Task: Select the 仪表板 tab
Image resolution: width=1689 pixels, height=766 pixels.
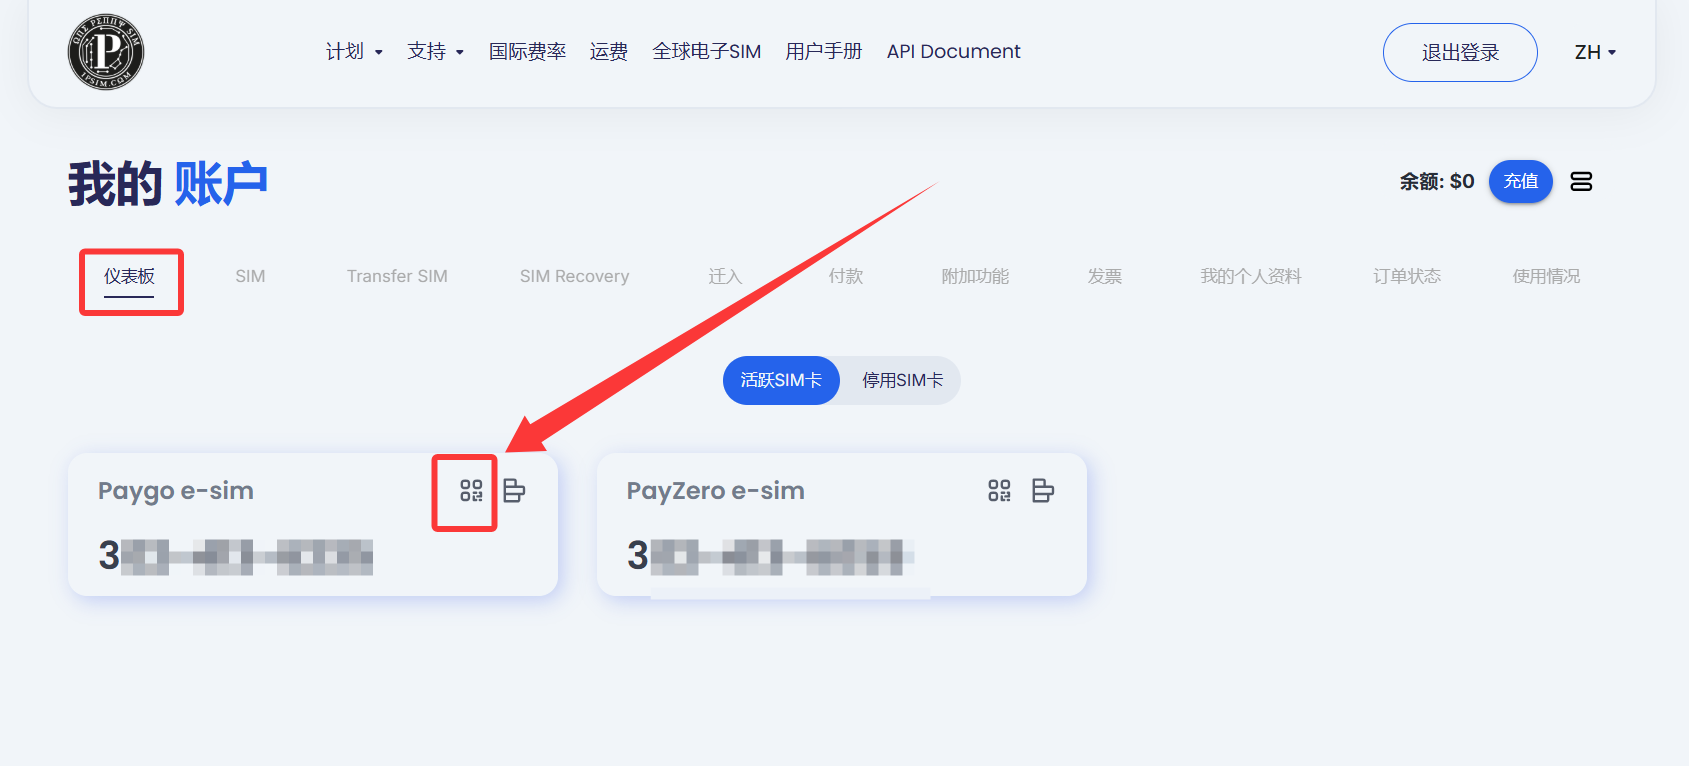Action: (129, 277)
